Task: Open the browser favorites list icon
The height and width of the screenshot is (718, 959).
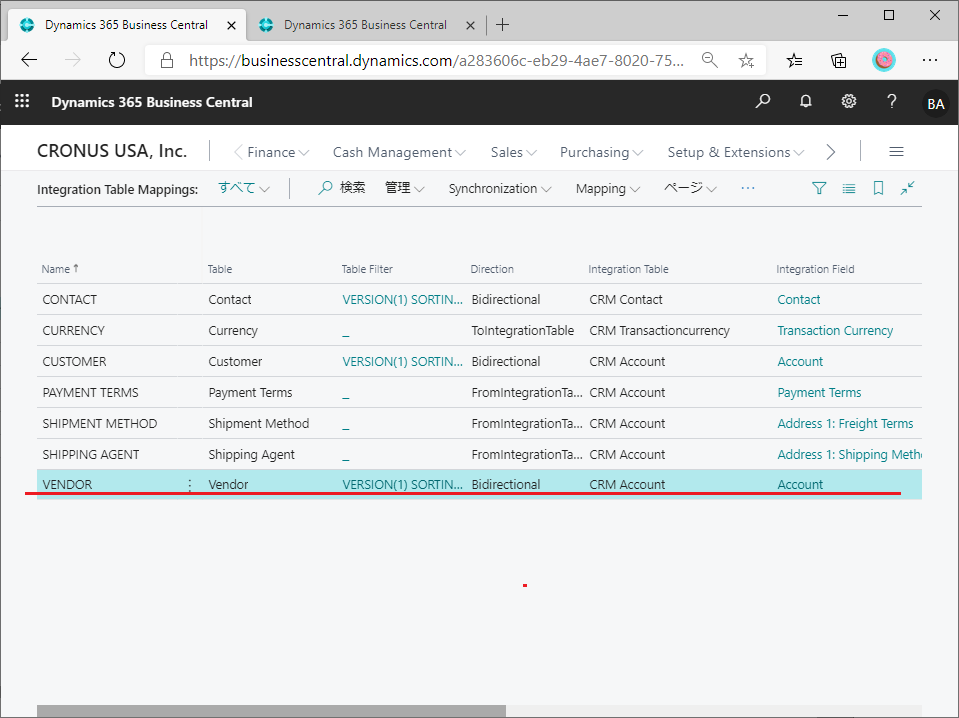Action: click(x=794, y=60)
